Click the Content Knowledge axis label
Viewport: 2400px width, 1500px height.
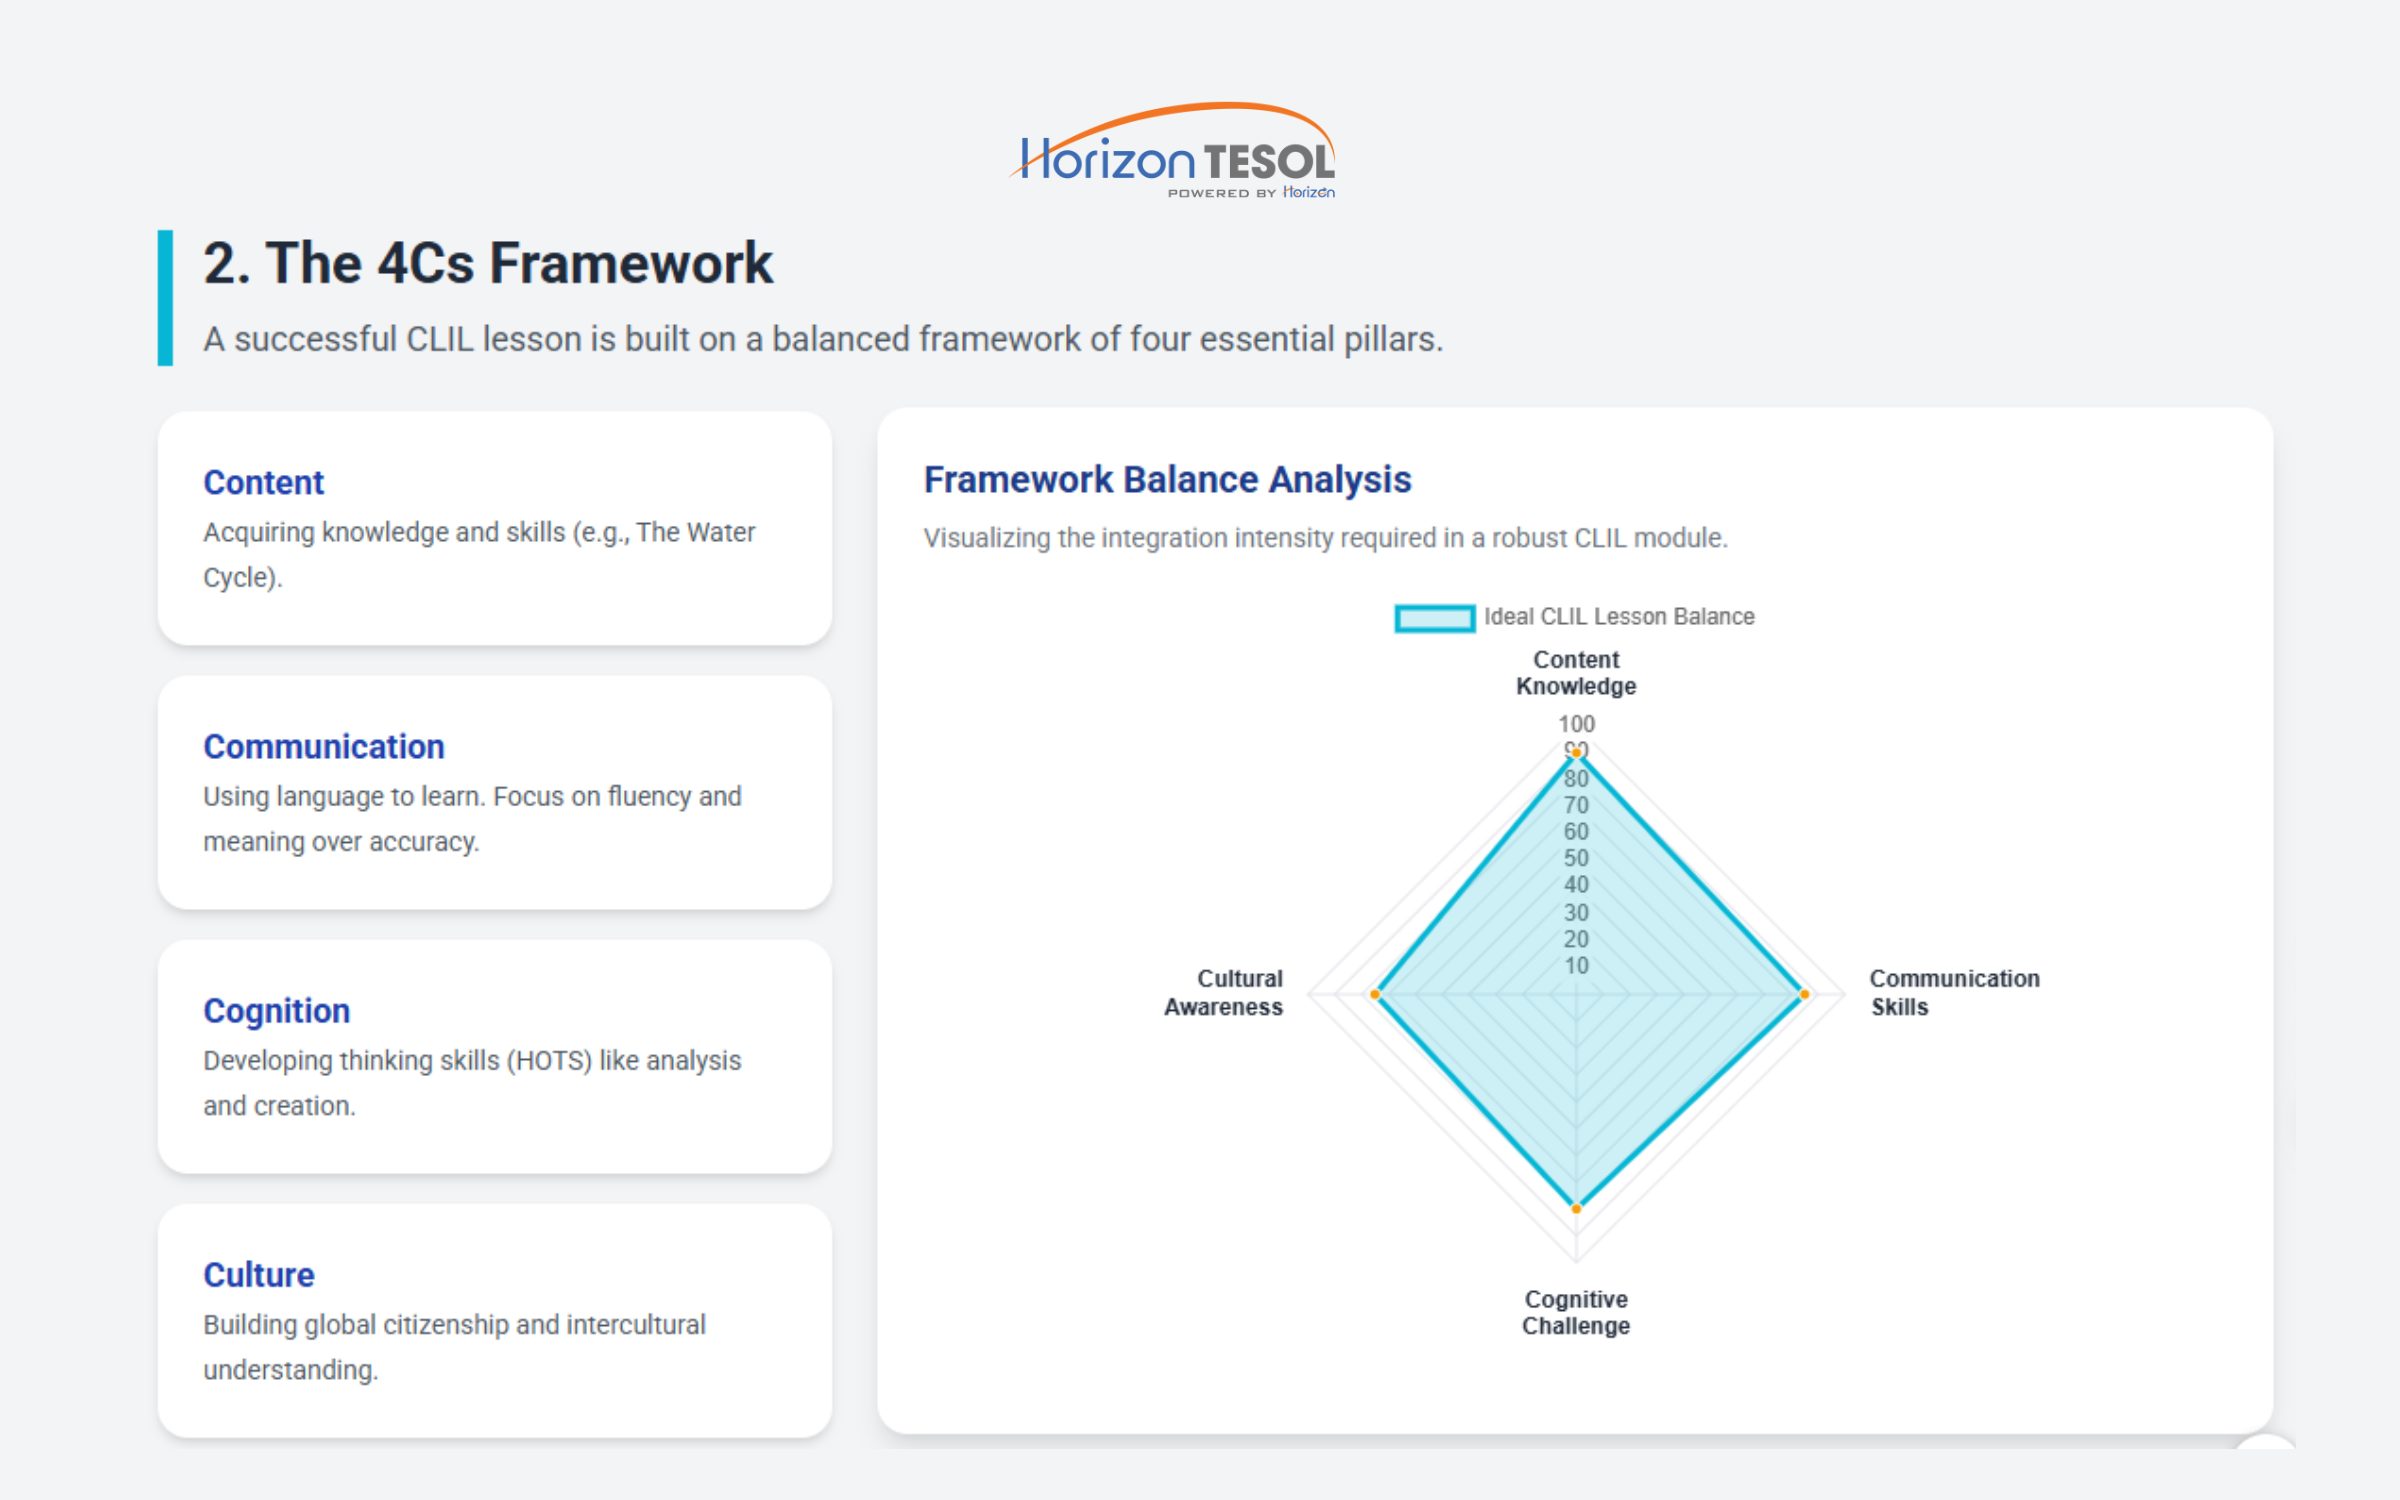point(1576,673)
